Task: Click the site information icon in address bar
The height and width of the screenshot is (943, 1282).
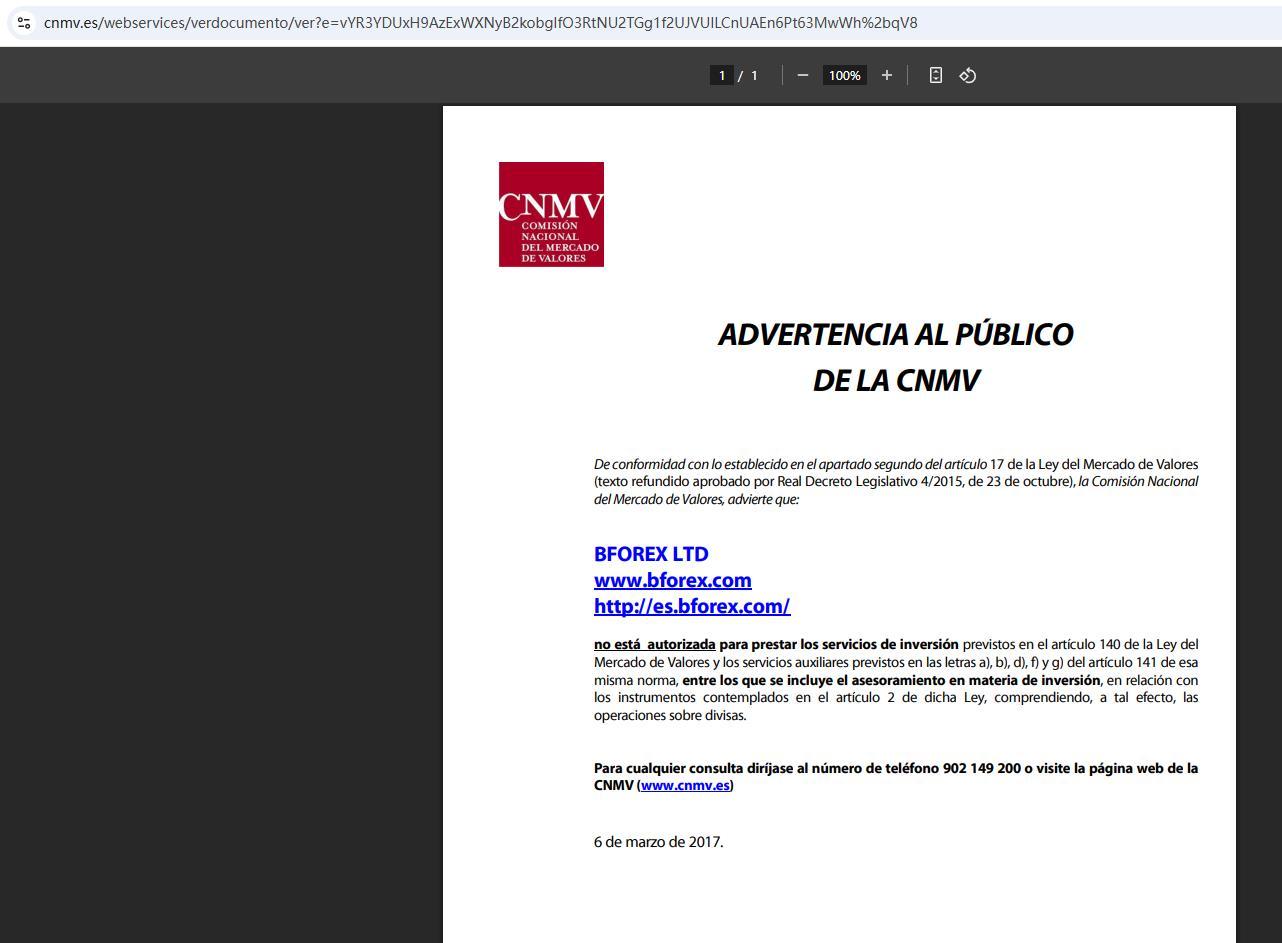Action: [24, 22]
